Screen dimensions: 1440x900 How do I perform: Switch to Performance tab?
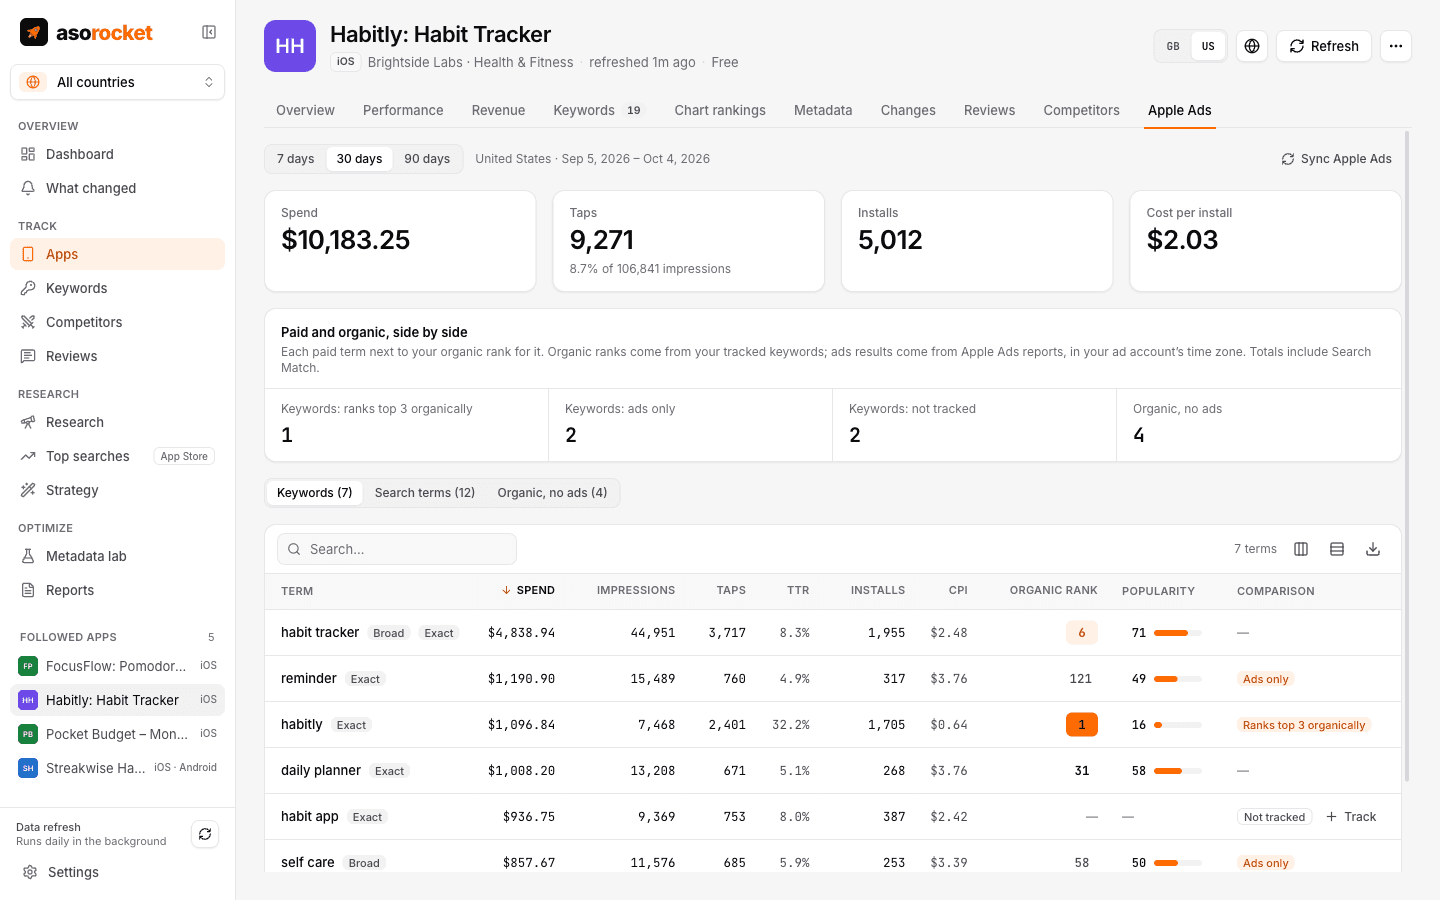pyautogui.click(x=403, y=110)
